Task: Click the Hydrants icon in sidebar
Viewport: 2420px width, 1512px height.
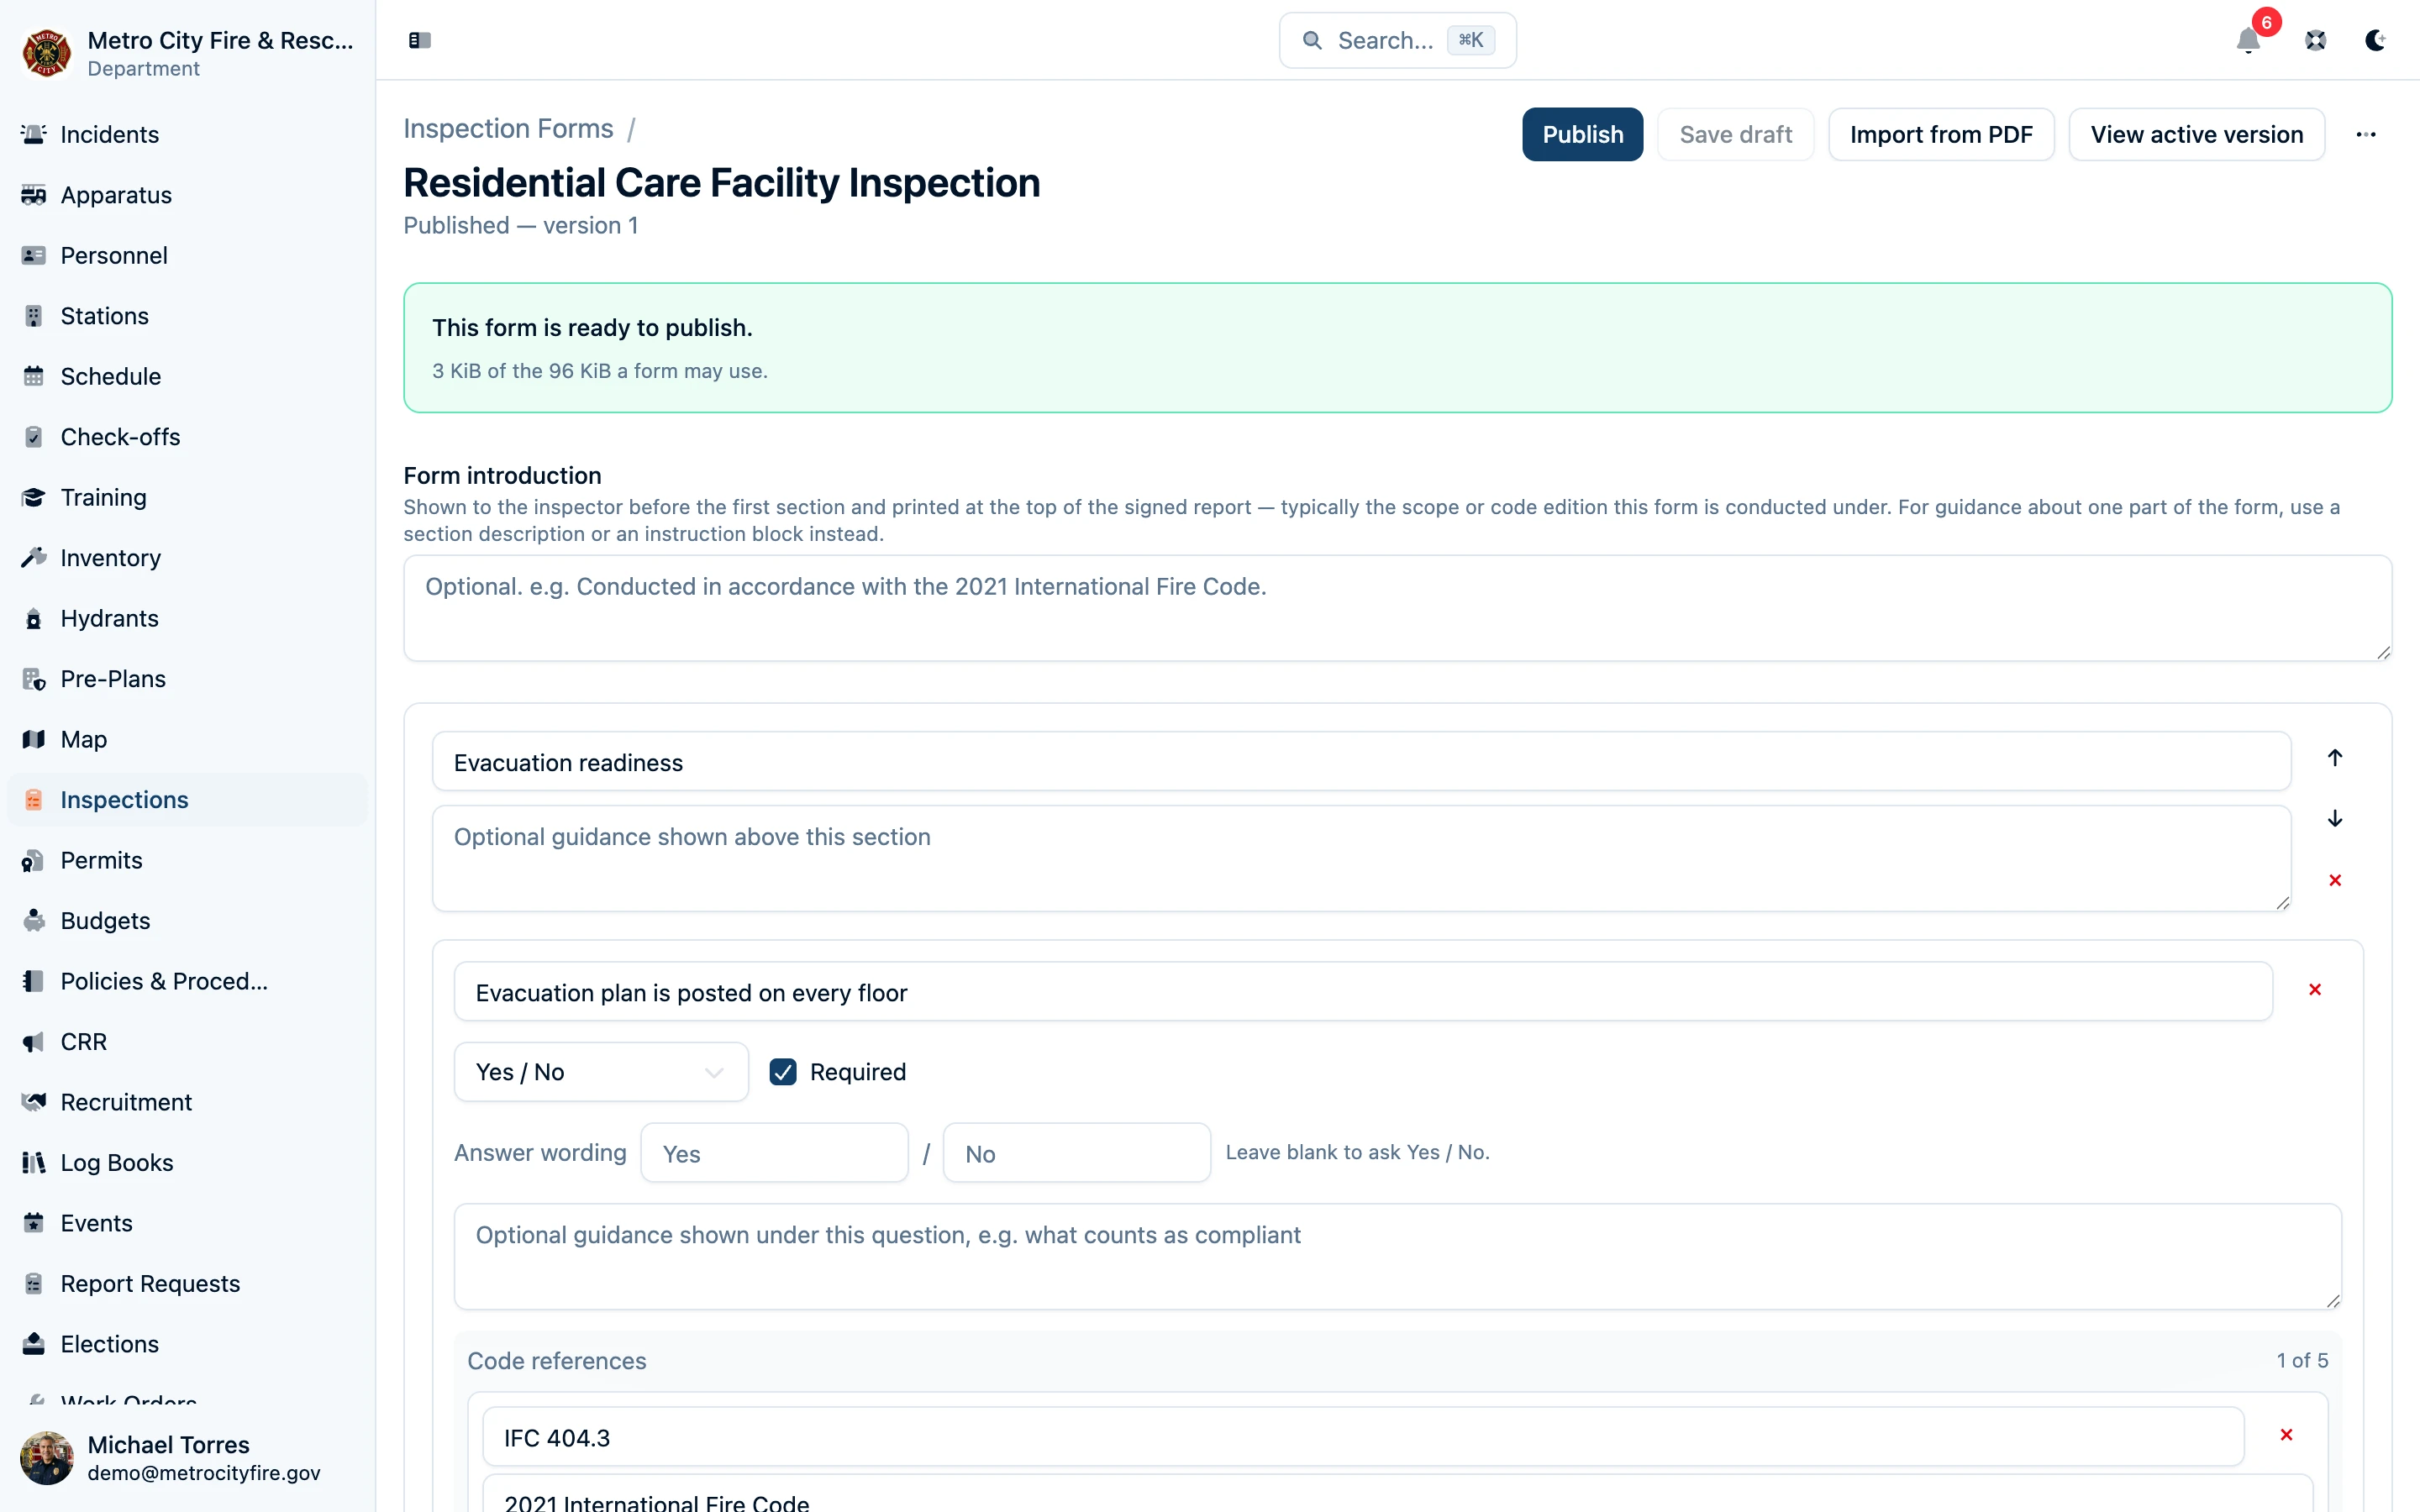Action: pyautogui.click(x=34, y=618)
